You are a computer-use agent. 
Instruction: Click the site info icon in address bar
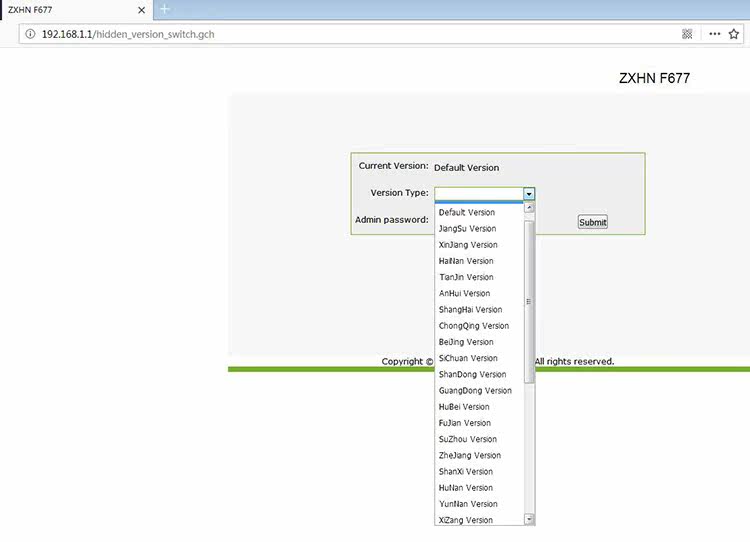(30, 34)
